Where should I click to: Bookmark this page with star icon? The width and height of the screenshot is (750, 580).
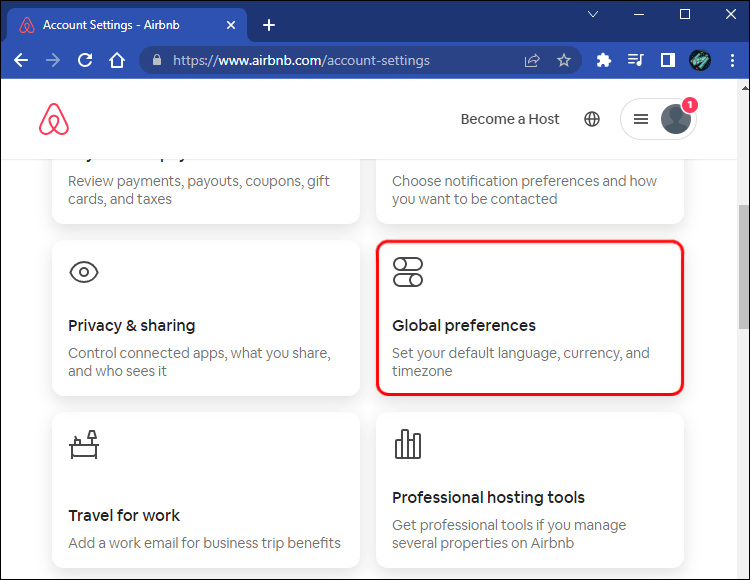click(x=564, y=60)
